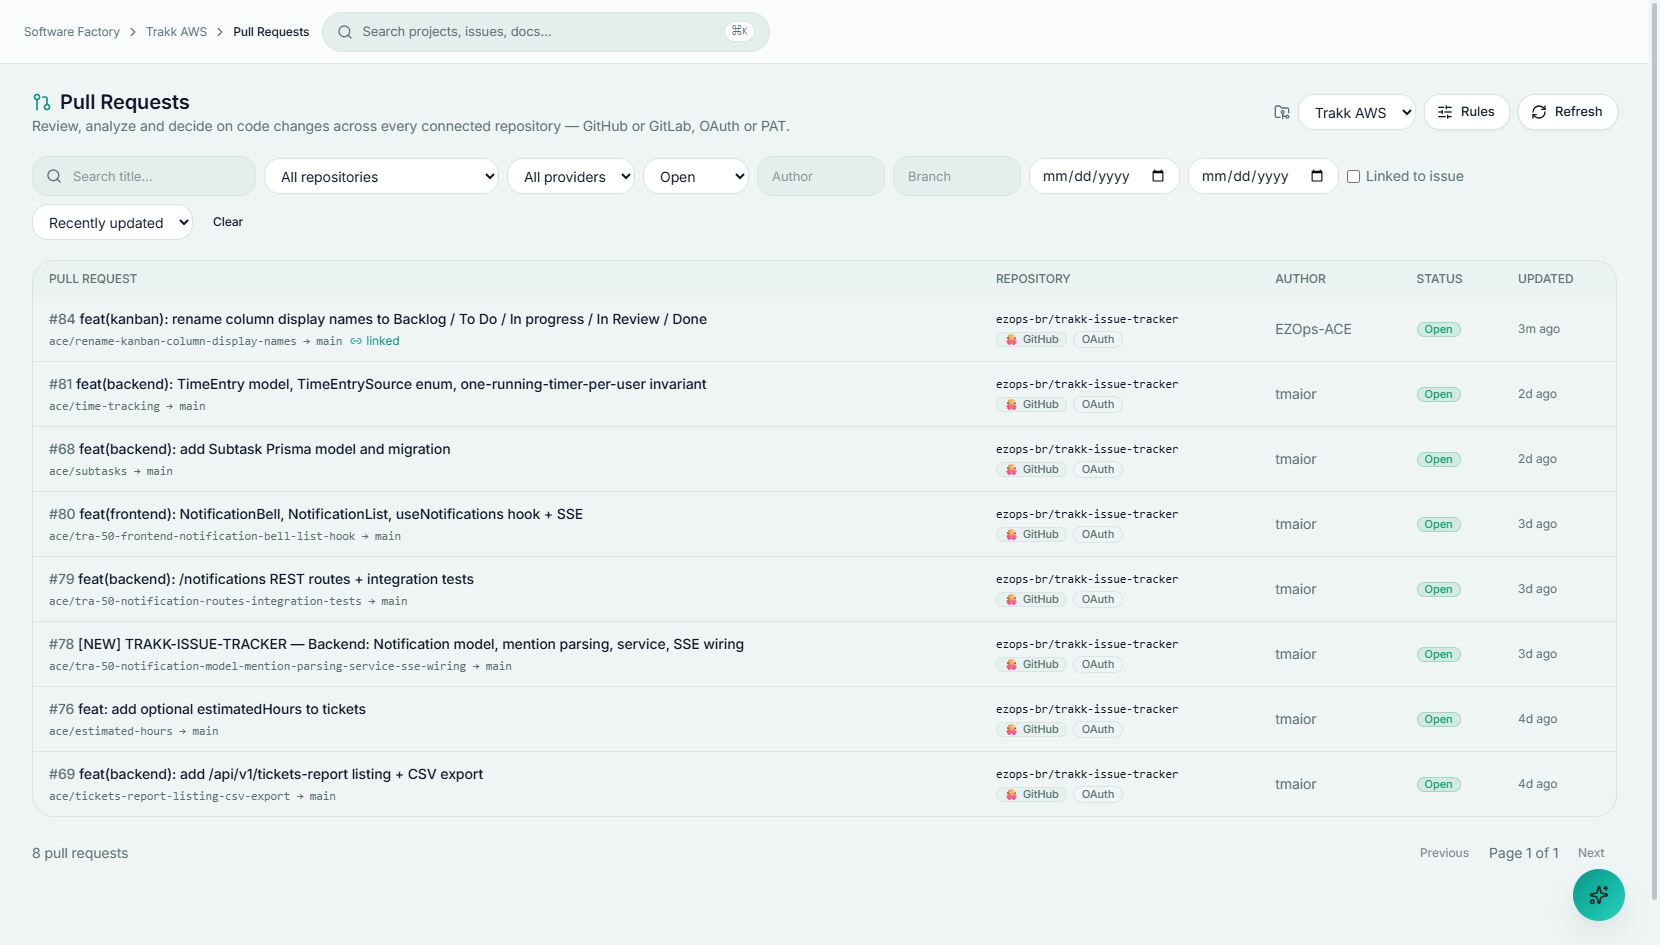1660x945 pixels.
Task: Open PR #84 rename column display names
Action: pyautogui.click(x=378, y=319)
